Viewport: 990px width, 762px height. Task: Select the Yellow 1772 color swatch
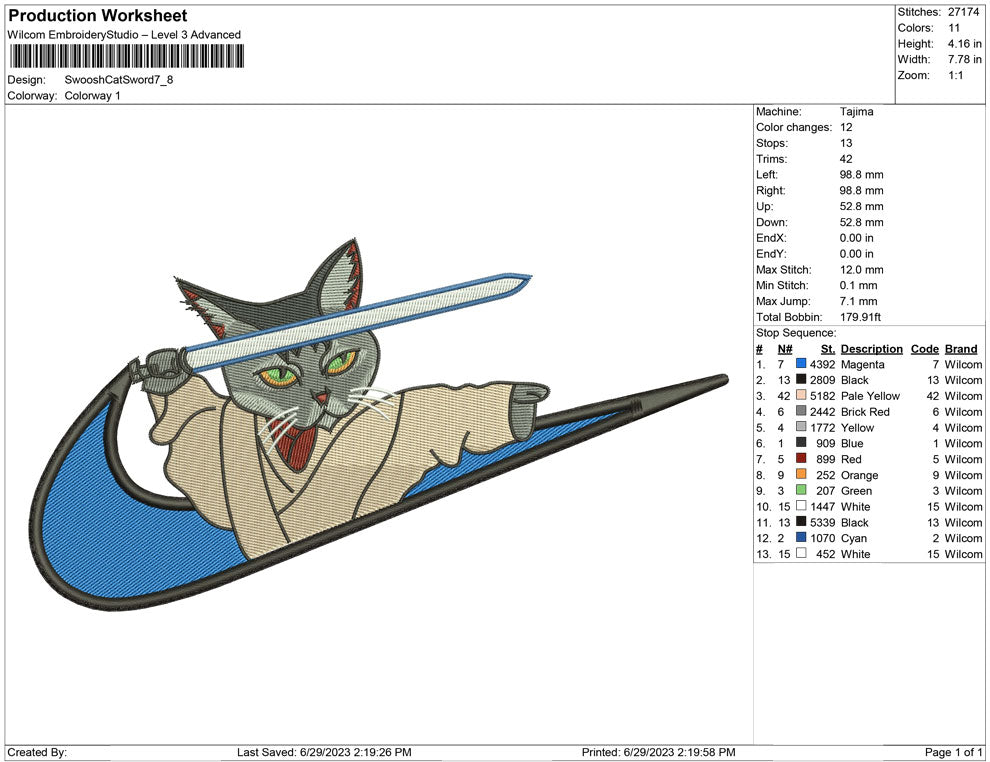(801, 427)
